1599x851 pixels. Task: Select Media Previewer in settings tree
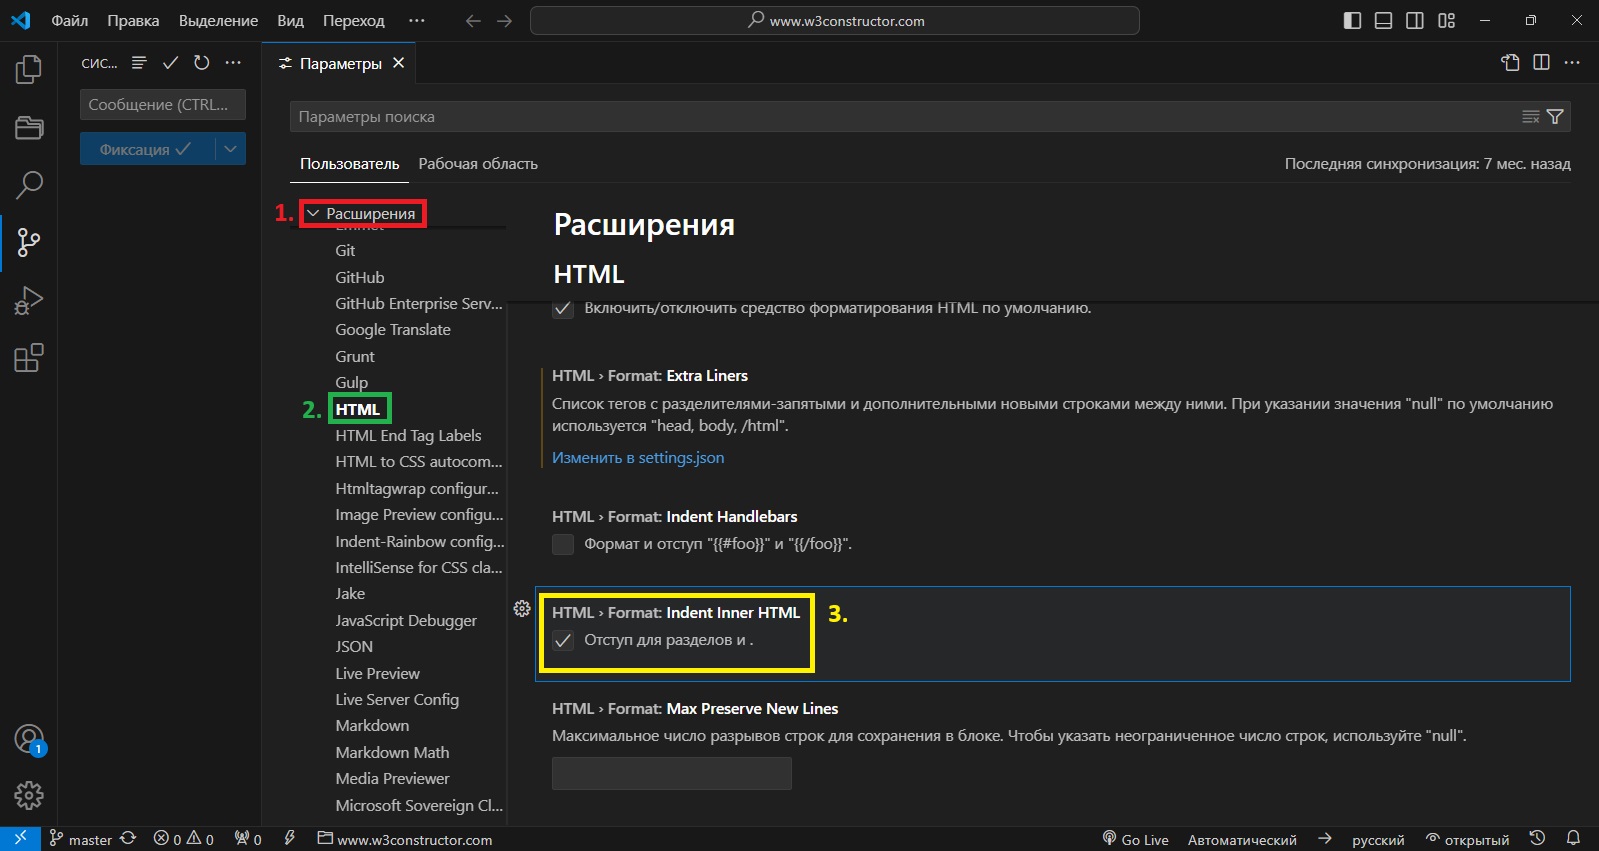(392, 779)
